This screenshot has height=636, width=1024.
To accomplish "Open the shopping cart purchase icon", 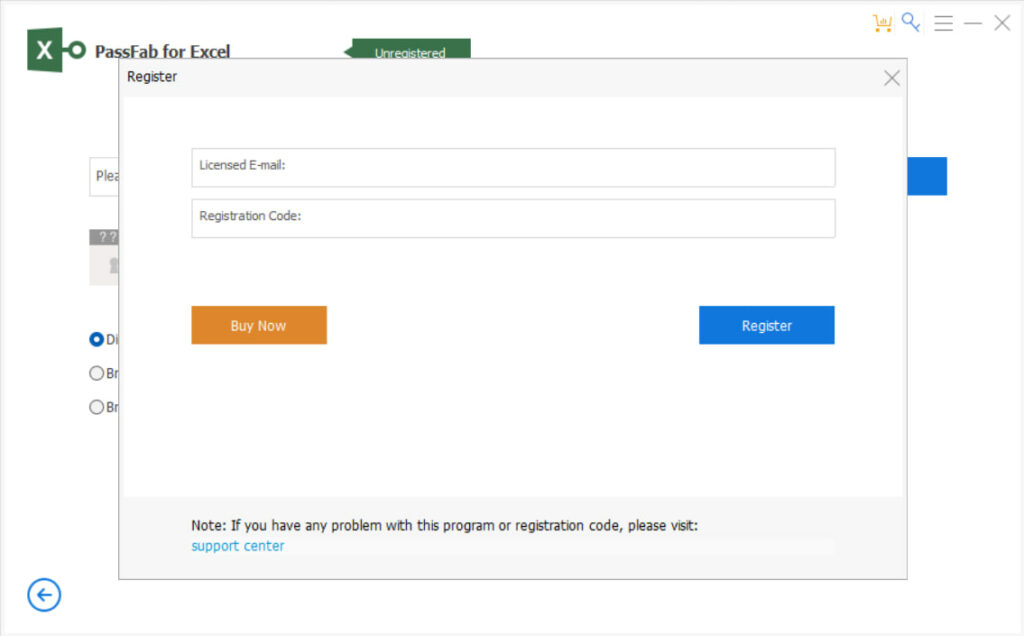I will [882, 23].
